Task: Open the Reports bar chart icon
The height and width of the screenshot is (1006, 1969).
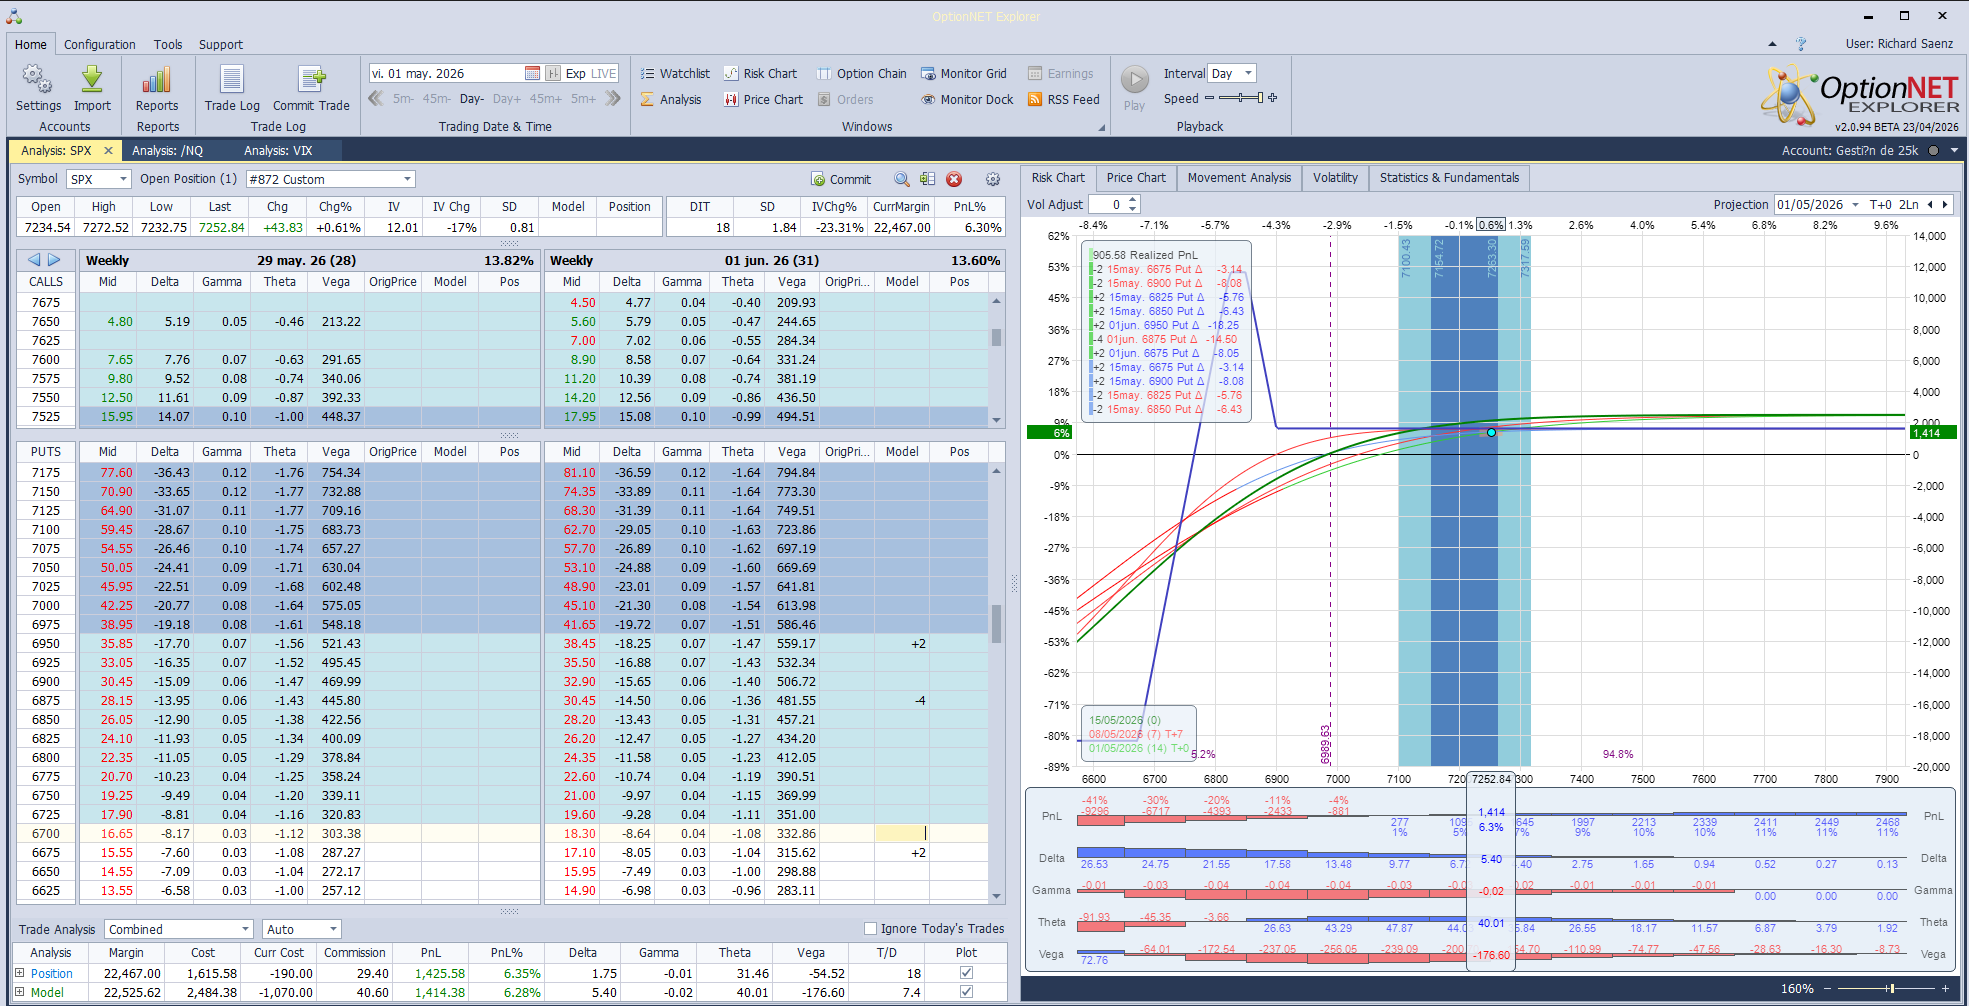Action: [x=157, y=80]
